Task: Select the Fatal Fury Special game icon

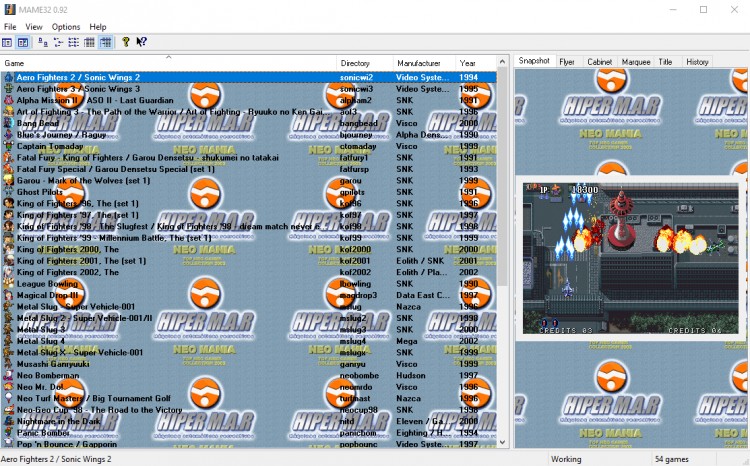Action: tap(9, 169)
